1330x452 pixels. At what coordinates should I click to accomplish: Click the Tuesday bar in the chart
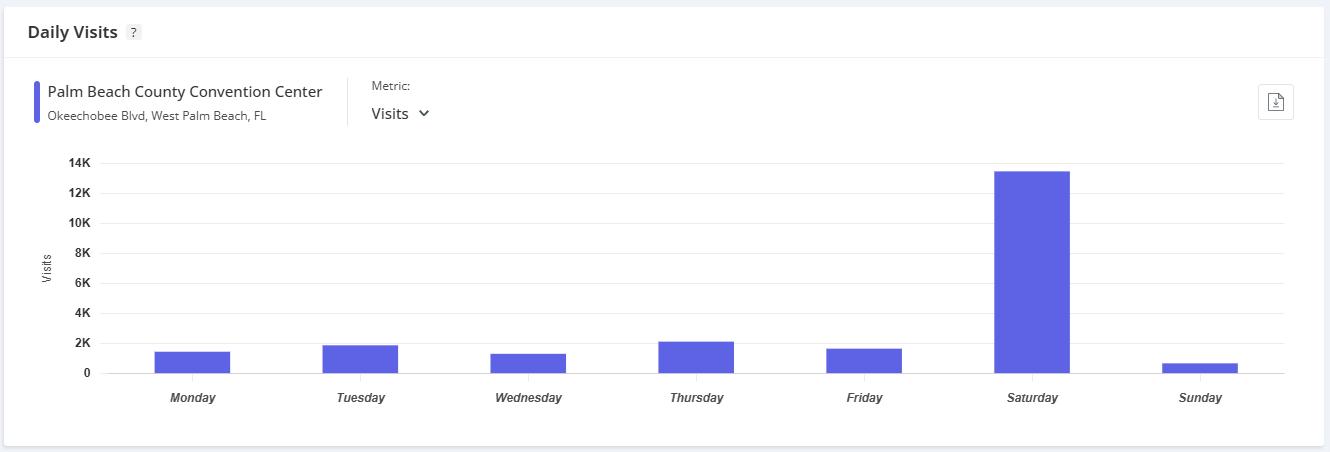(360, 359)
